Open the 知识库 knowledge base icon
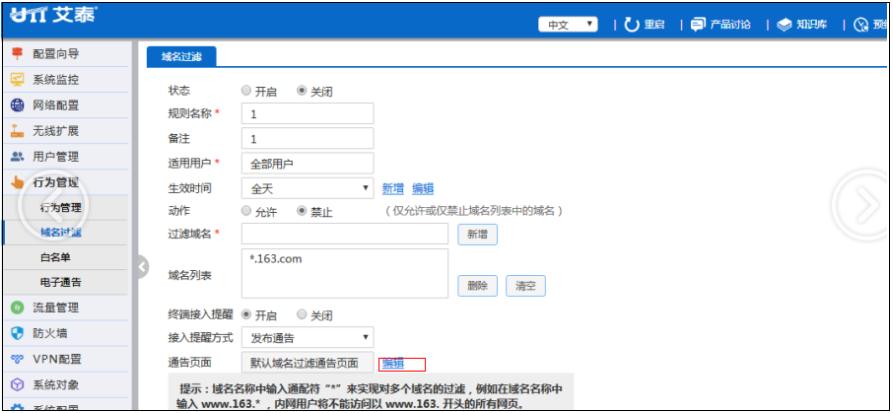The image size is (893, 413). tap(783, 24)
